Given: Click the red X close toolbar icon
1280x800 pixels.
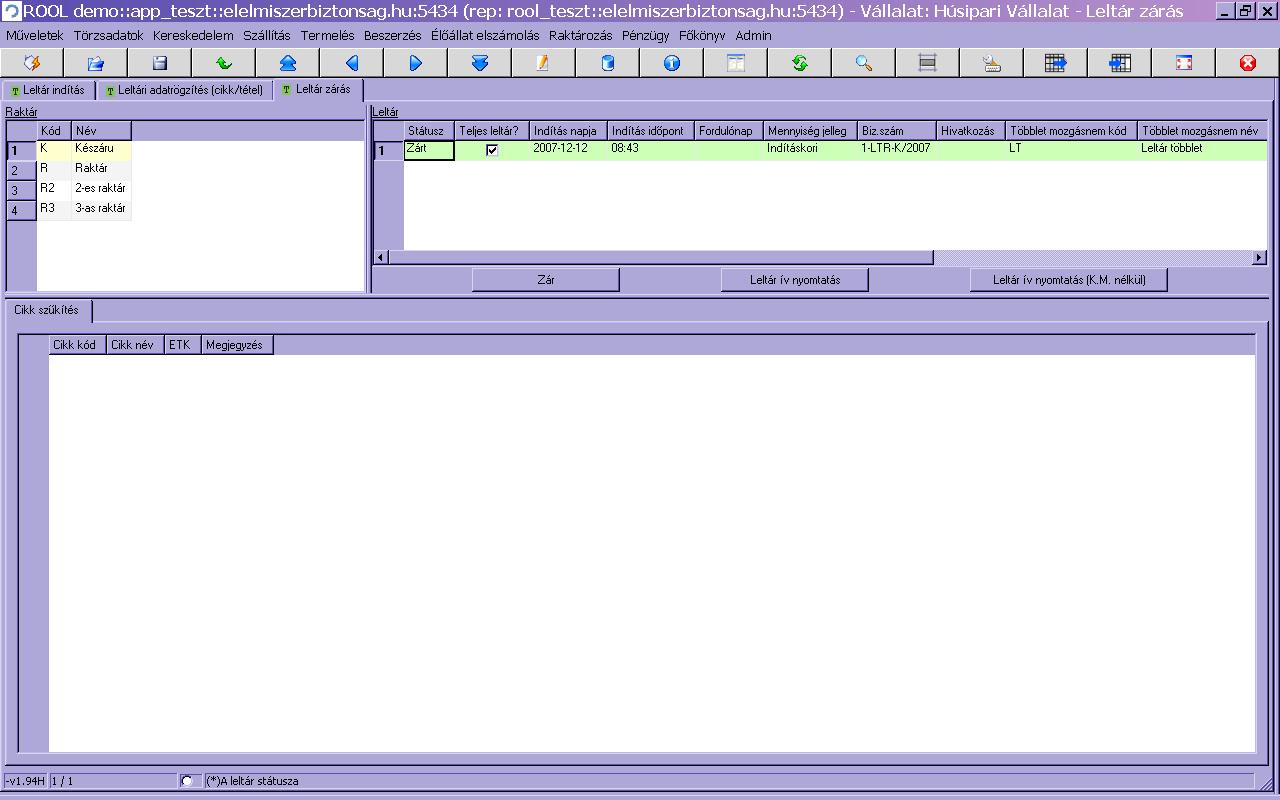Looking at the screenshot, I should tap(1248, 63).
